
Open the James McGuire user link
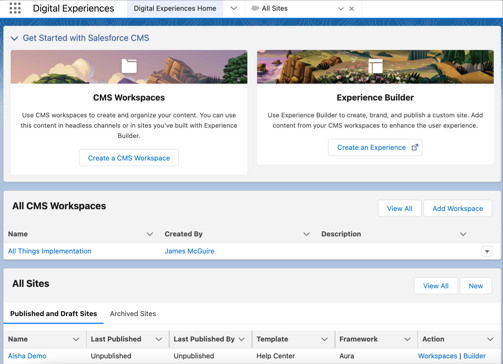(189, 251)
